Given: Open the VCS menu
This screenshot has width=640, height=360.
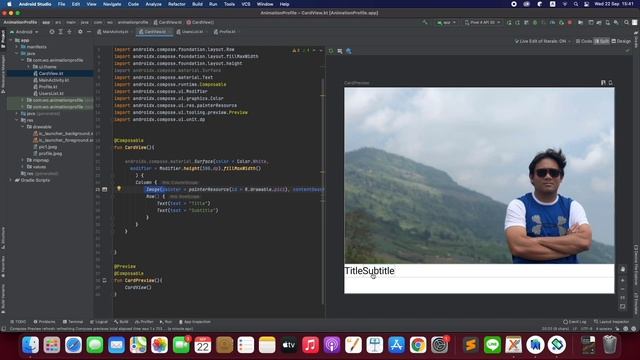Looking at the screenshot, I should tap(246, 4).
